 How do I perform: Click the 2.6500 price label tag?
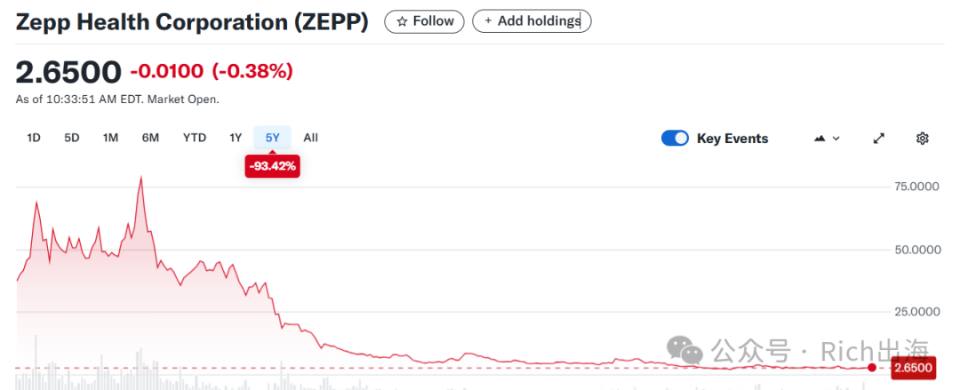(x=913, y=368)
